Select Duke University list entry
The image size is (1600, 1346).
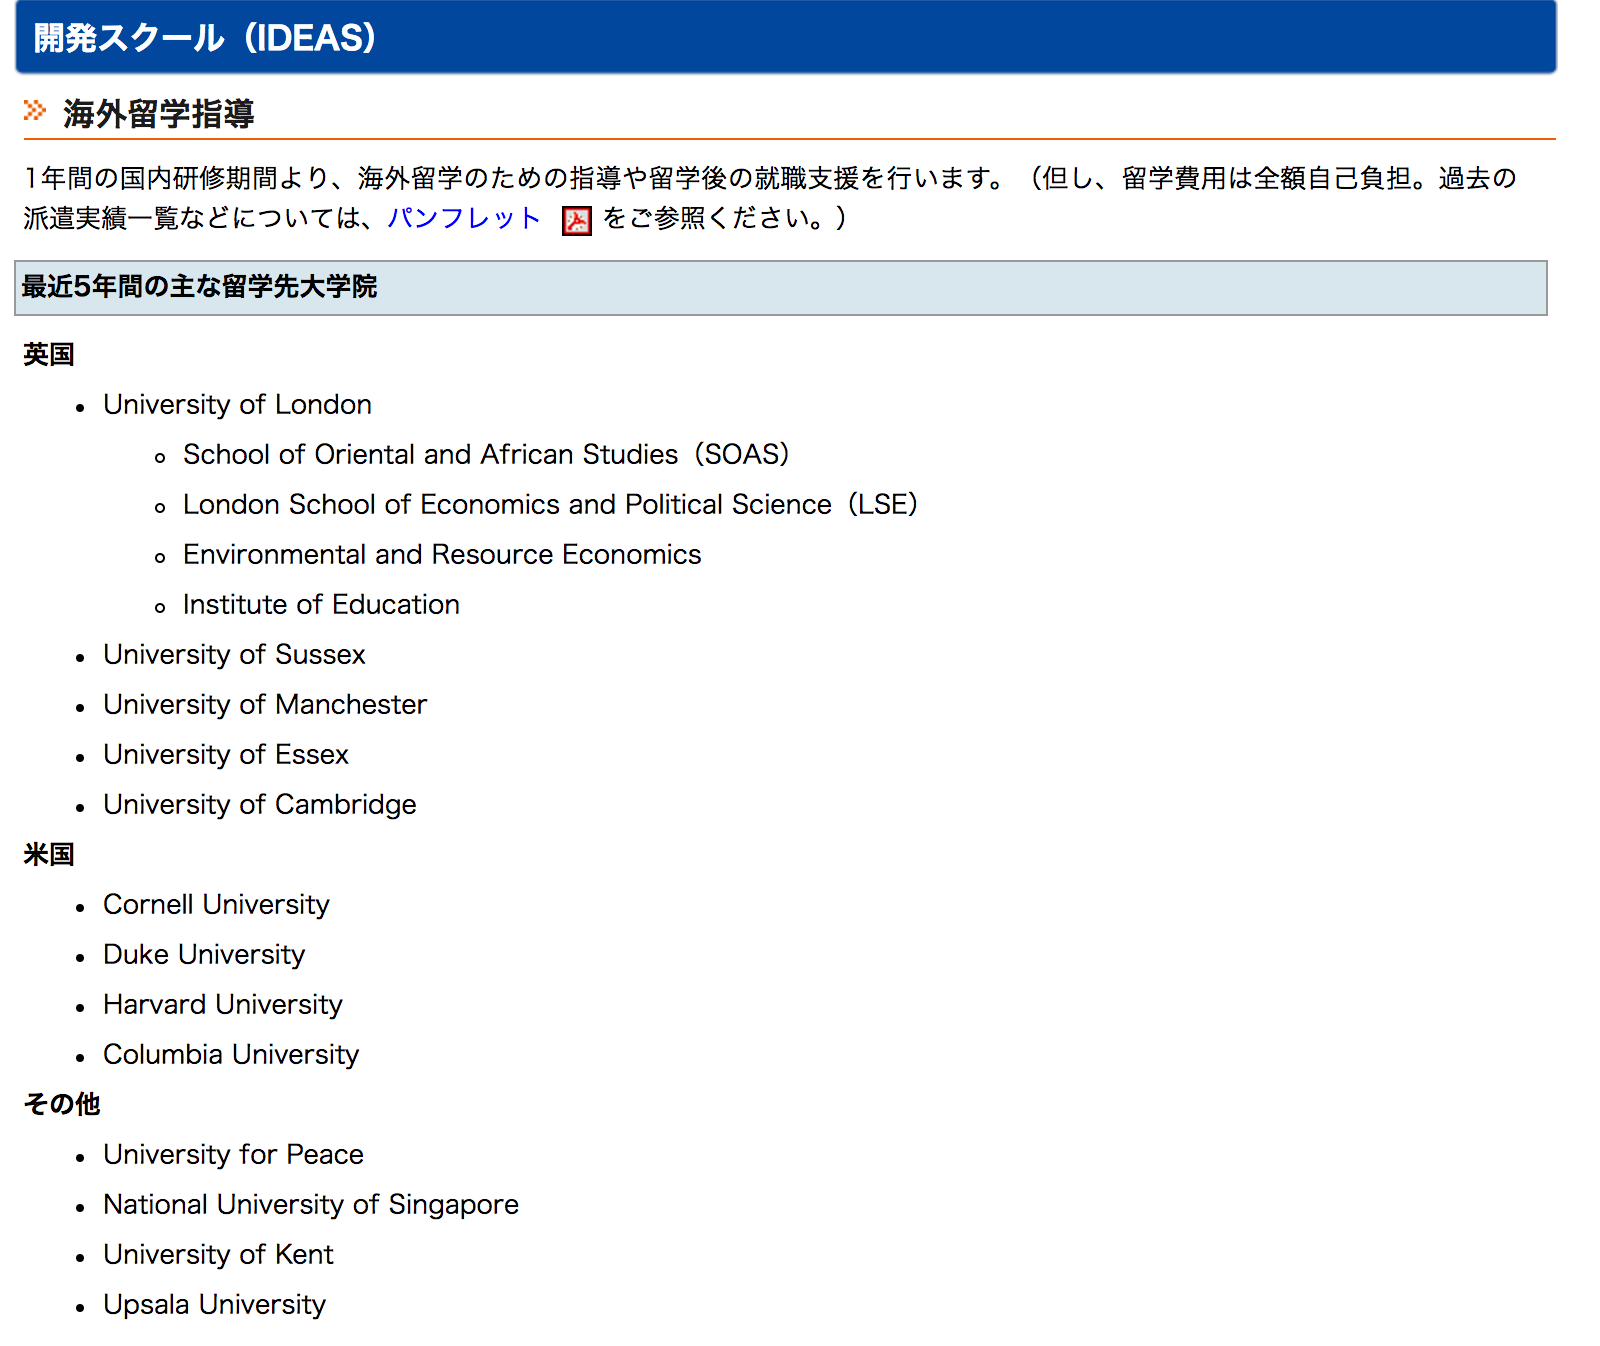tap(204, 954)
